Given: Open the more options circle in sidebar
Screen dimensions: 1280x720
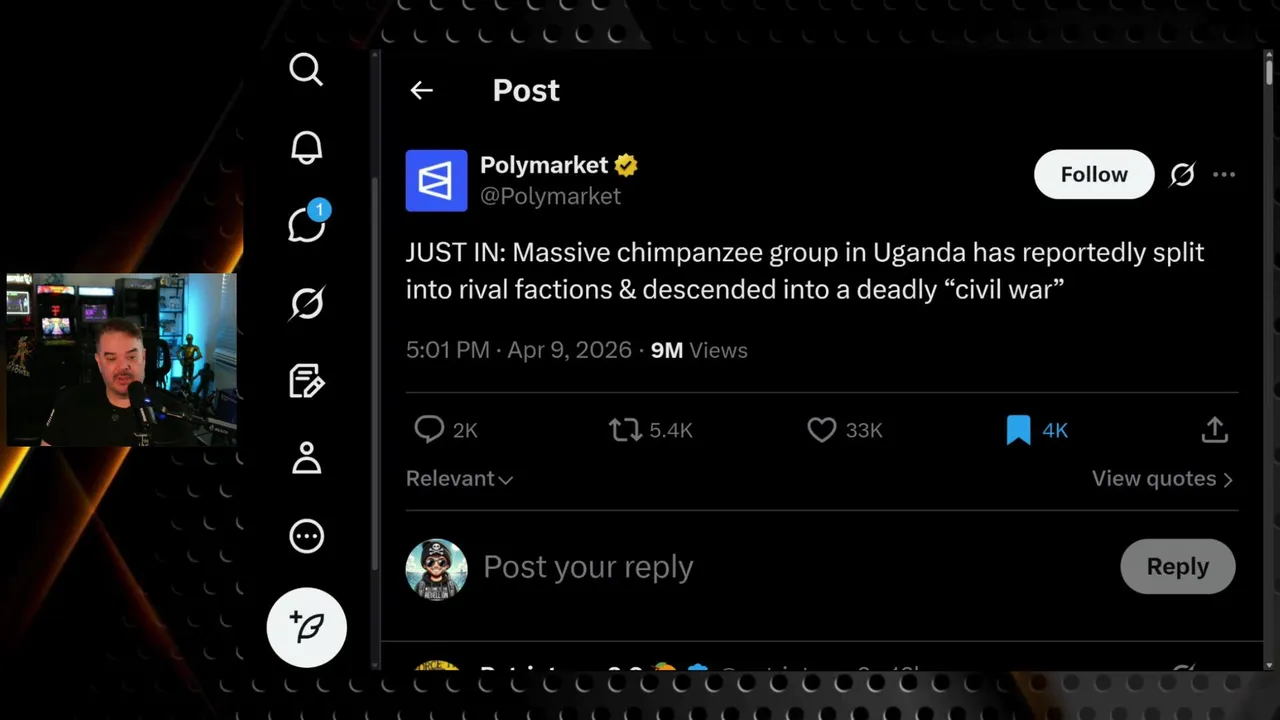Looking at the screenshot, I should coord(306,536).
